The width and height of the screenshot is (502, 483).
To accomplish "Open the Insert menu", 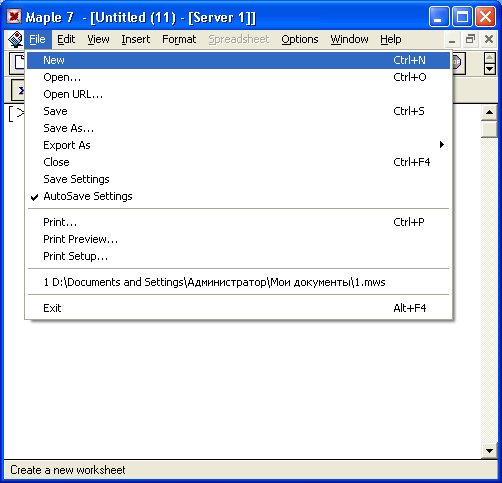I will pyautogui.click(x=136, y=39).
